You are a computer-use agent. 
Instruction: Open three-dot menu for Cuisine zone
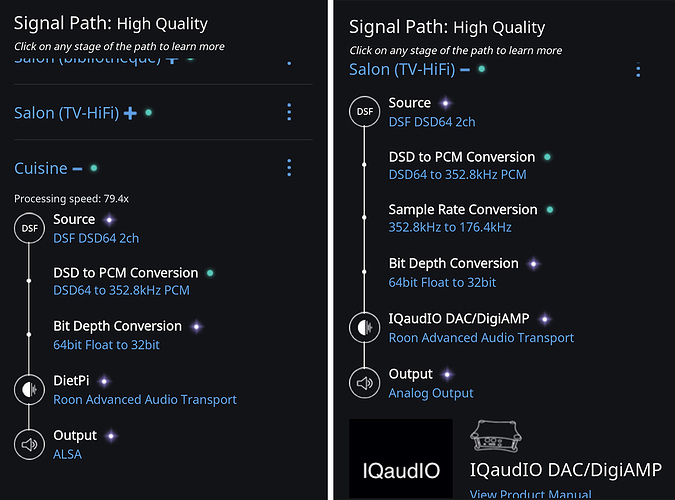tap(289, 168)
